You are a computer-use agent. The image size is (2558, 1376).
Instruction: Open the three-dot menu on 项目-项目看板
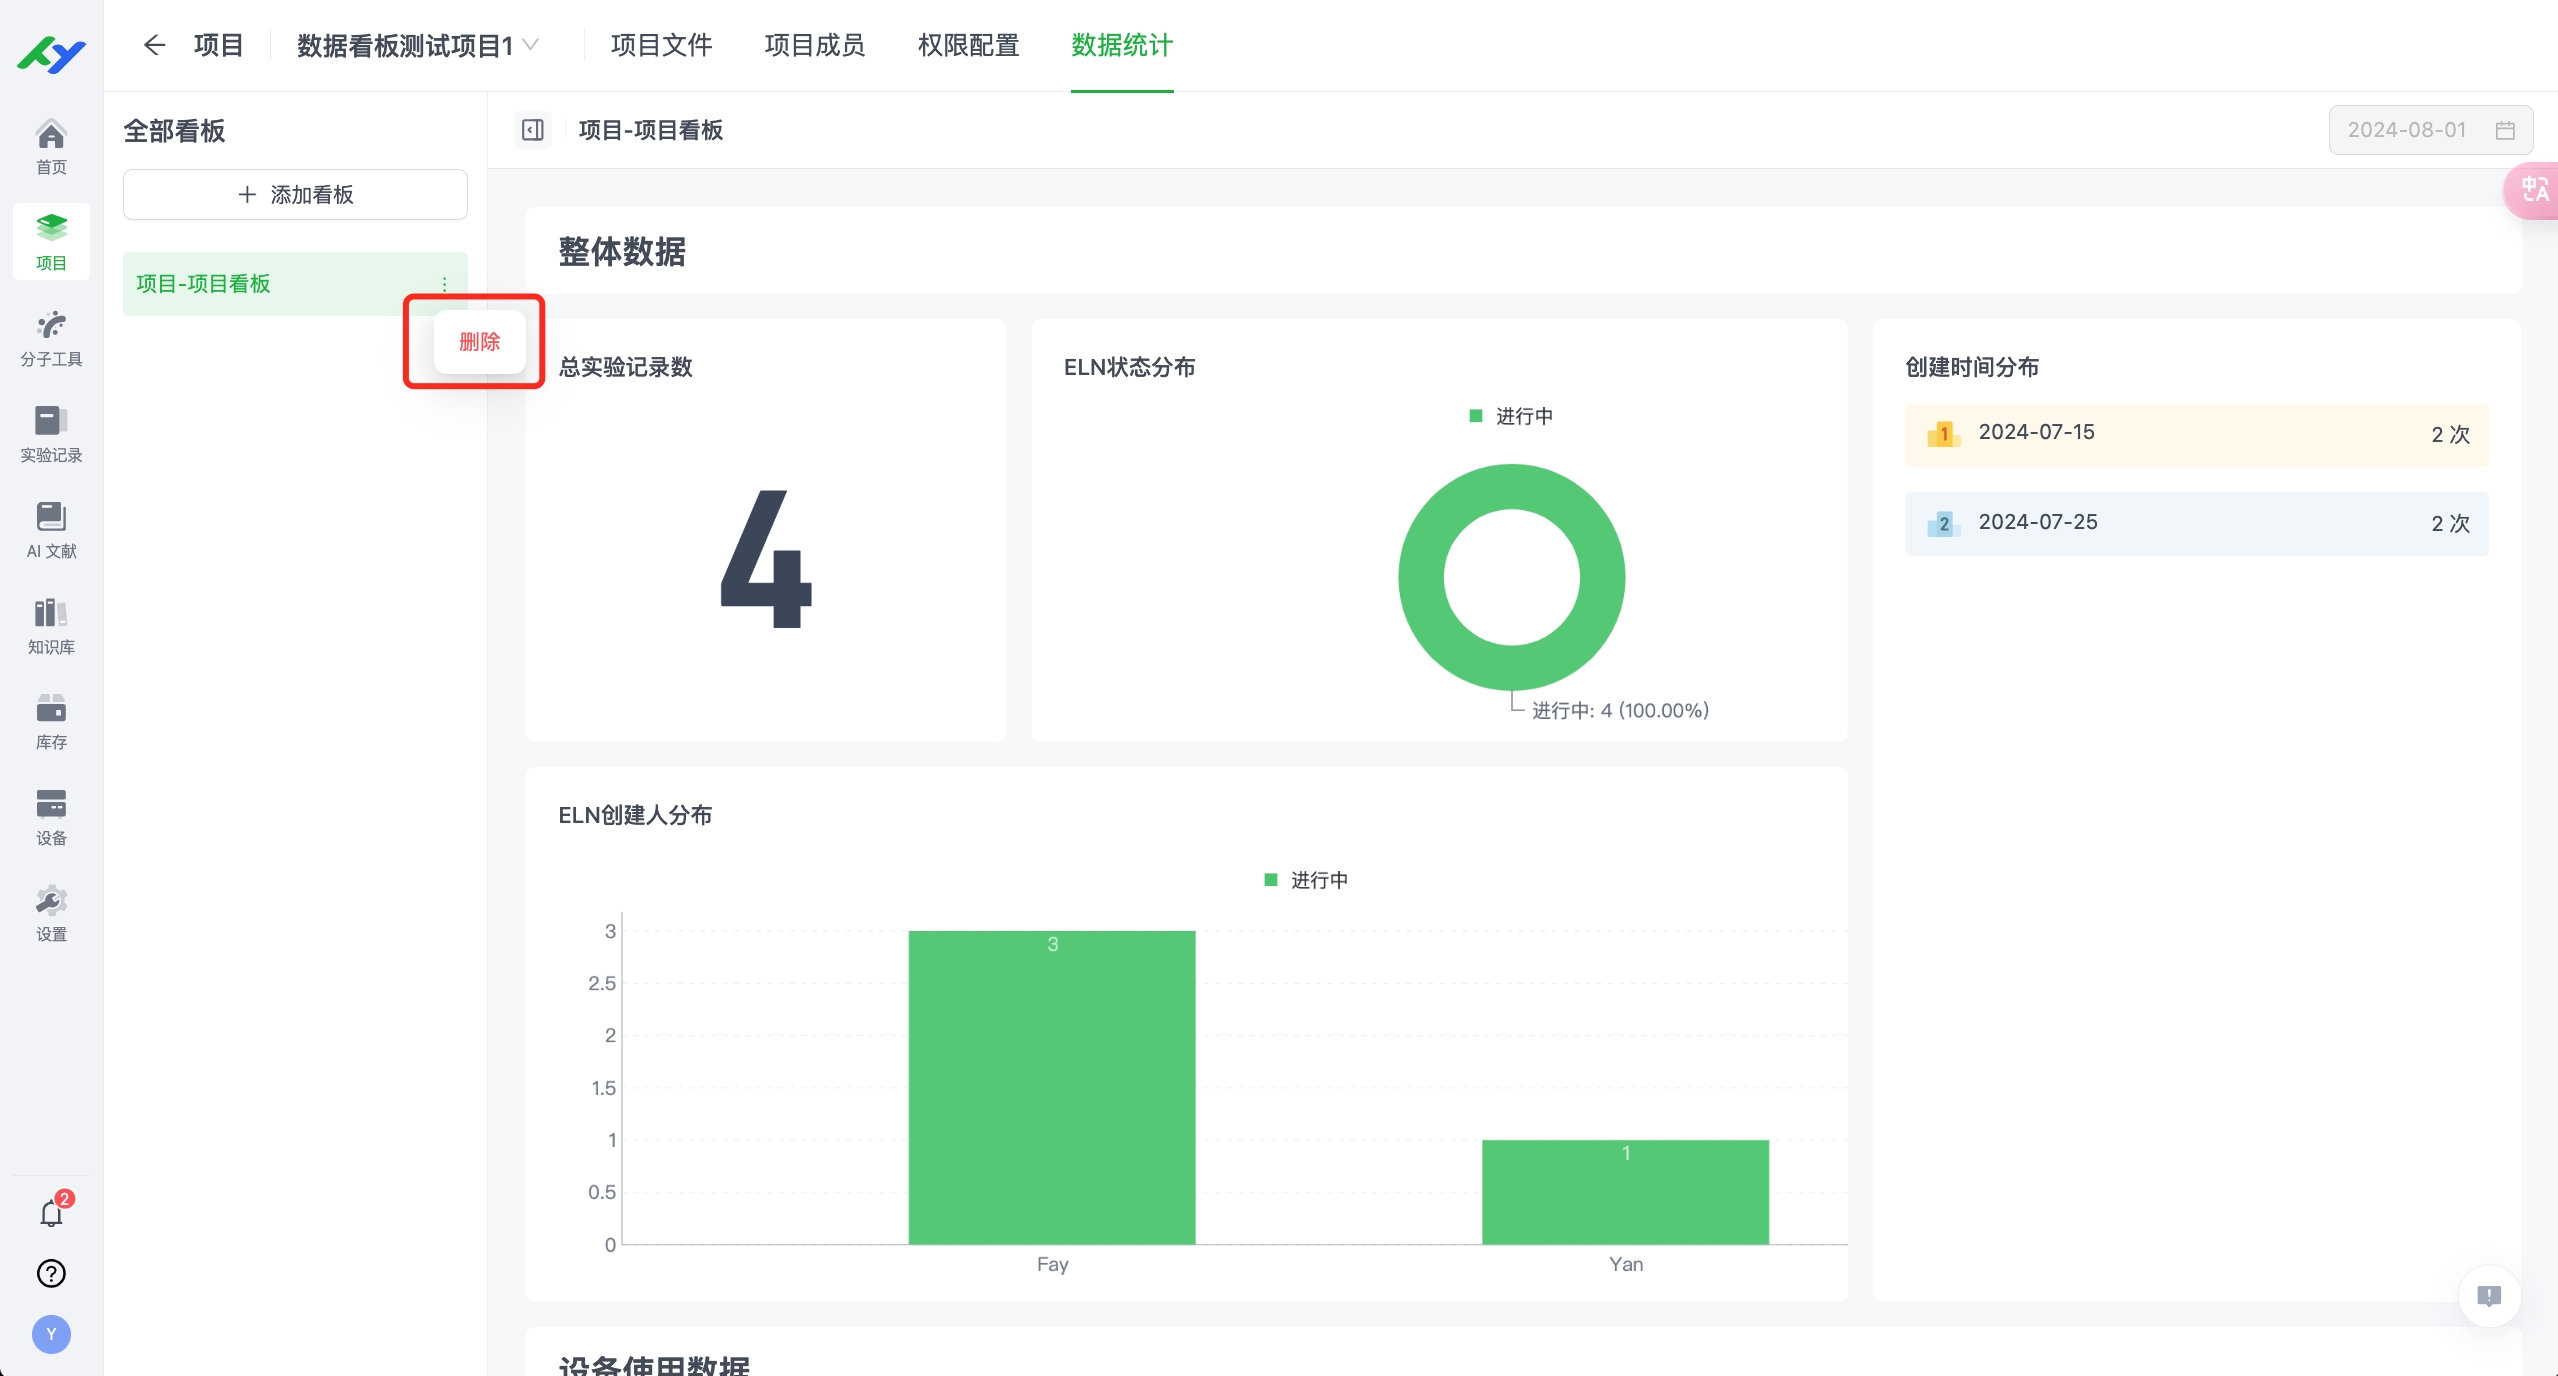click(443, 284)
